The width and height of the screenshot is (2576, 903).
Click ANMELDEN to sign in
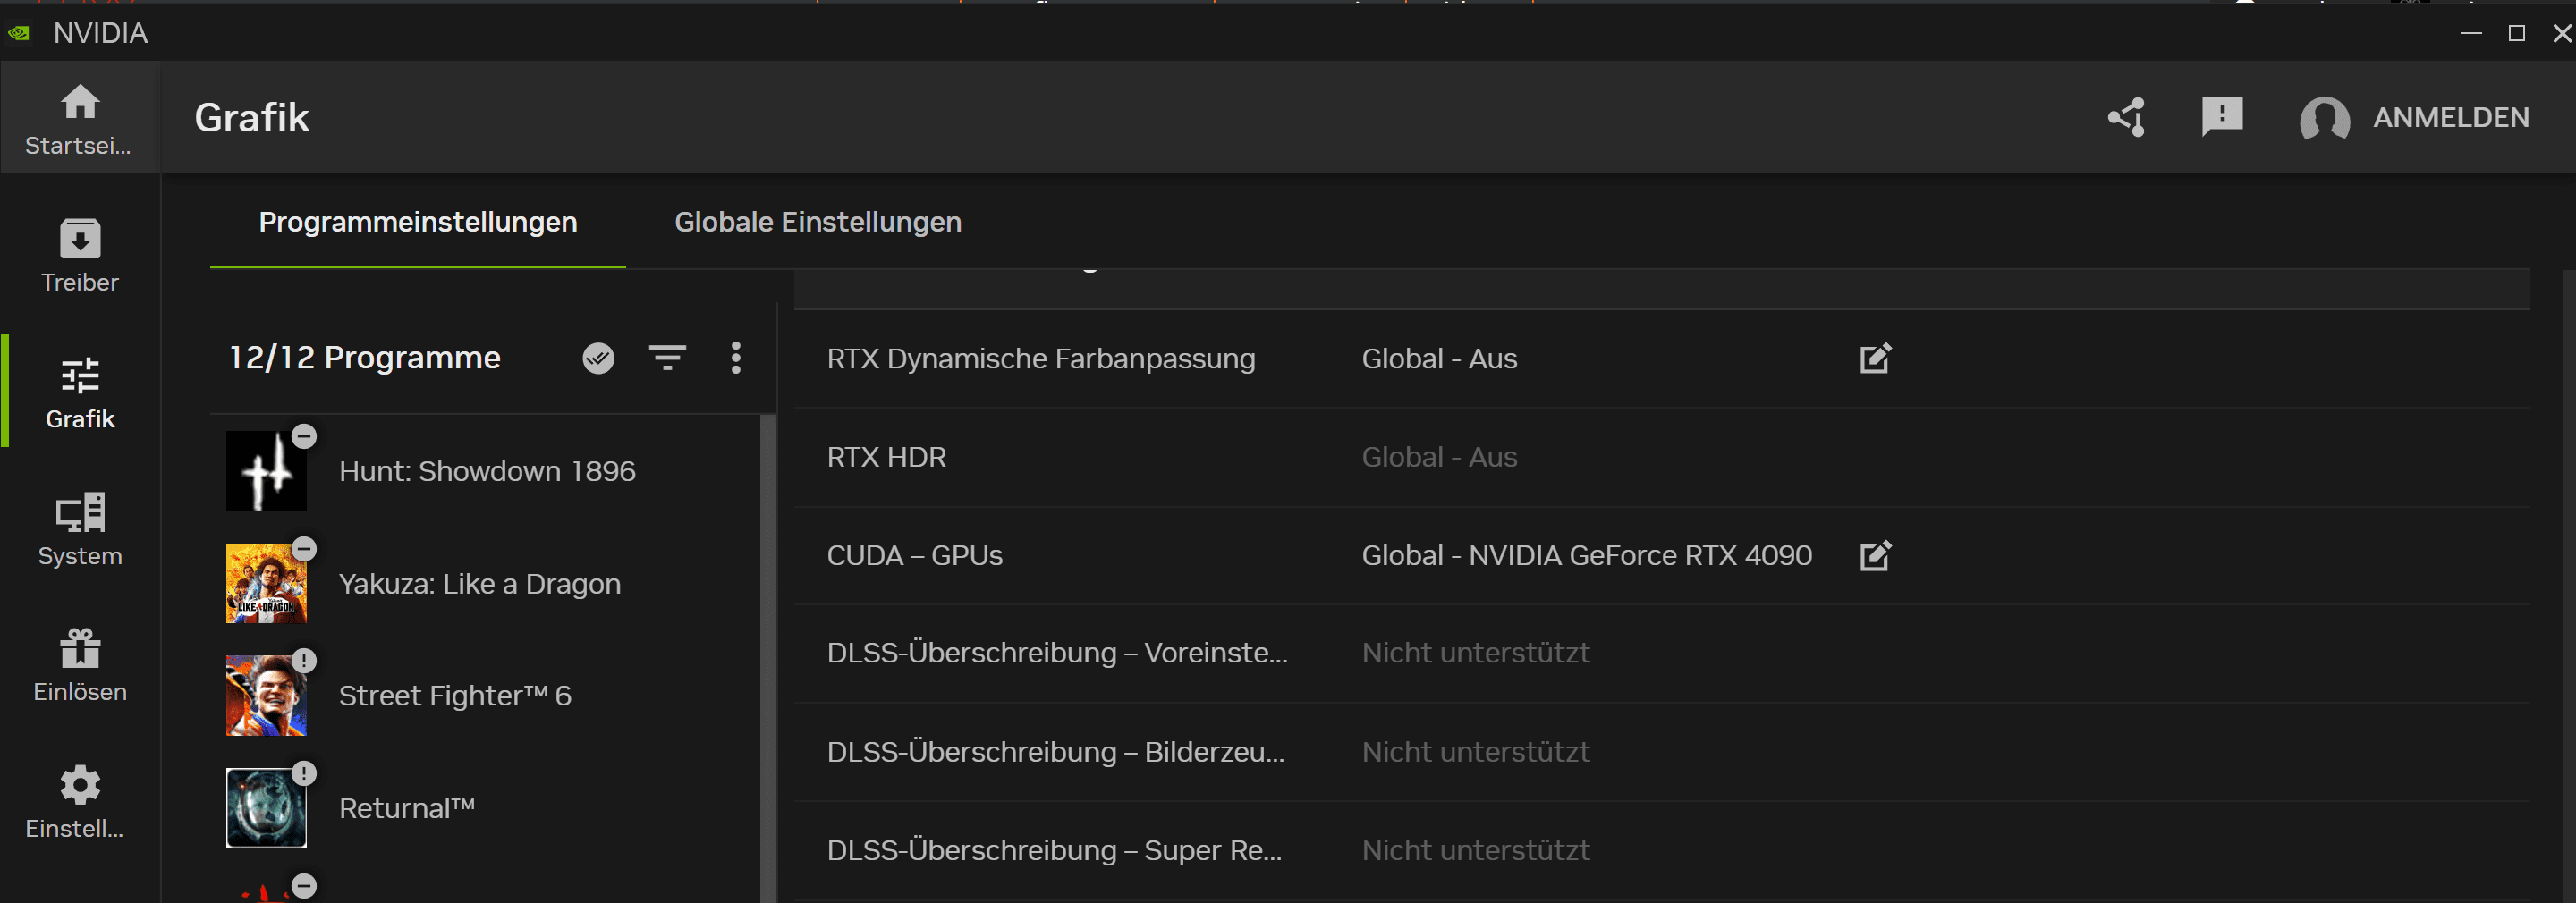2450,117
